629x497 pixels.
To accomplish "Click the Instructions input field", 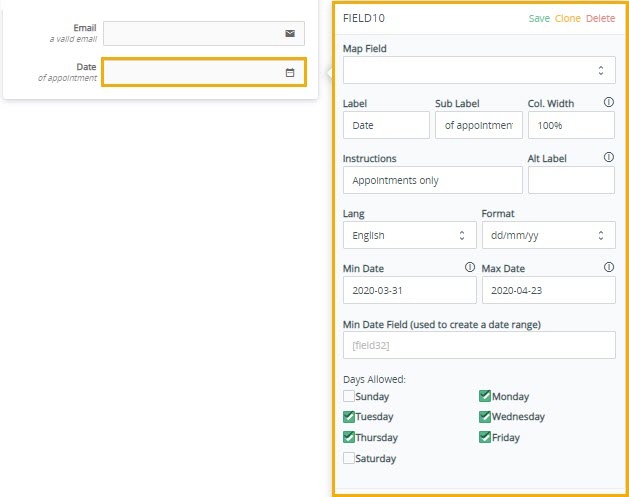I will 432,180.
